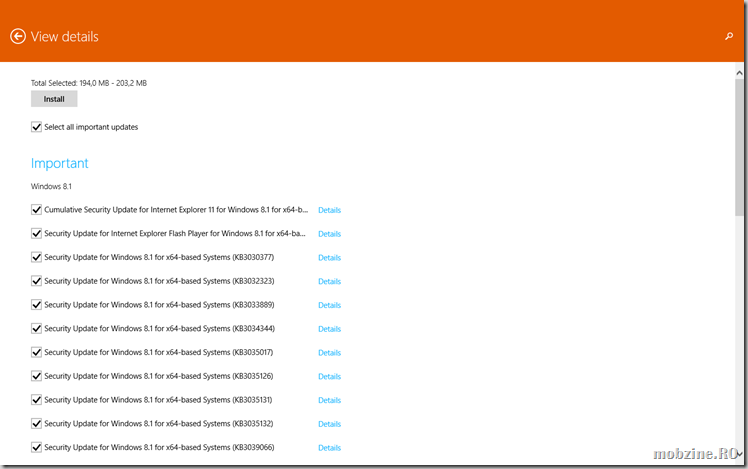Deselect update KB3030377 checkbox
Screen dimensions: 748x469
tap(37, 257)
